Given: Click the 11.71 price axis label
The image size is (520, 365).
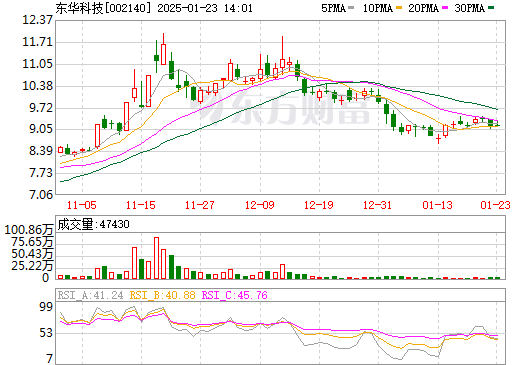Looking at the screenshot, I should [x=37, y=42].
